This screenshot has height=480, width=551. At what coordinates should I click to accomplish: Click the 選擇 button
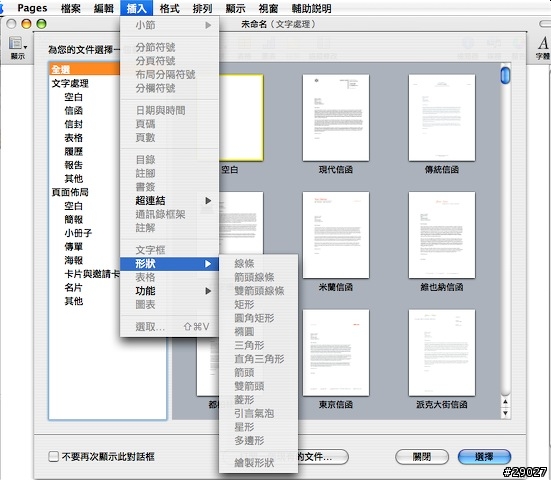[x=484, y=457]
